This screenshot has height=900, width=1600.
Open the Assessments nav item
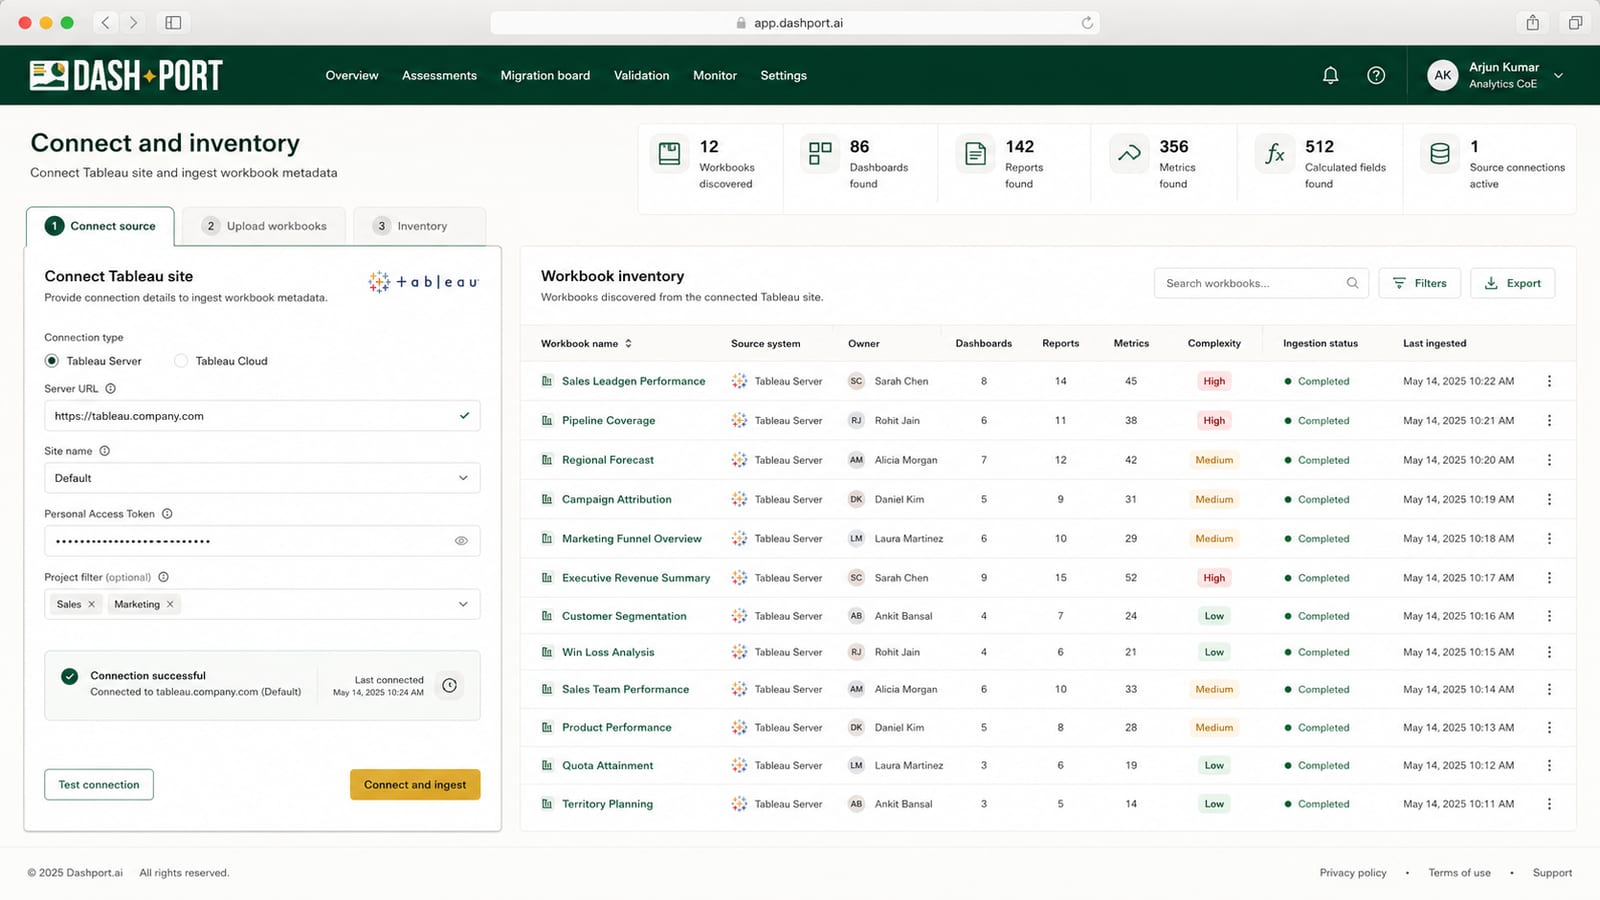click(439, 75)
